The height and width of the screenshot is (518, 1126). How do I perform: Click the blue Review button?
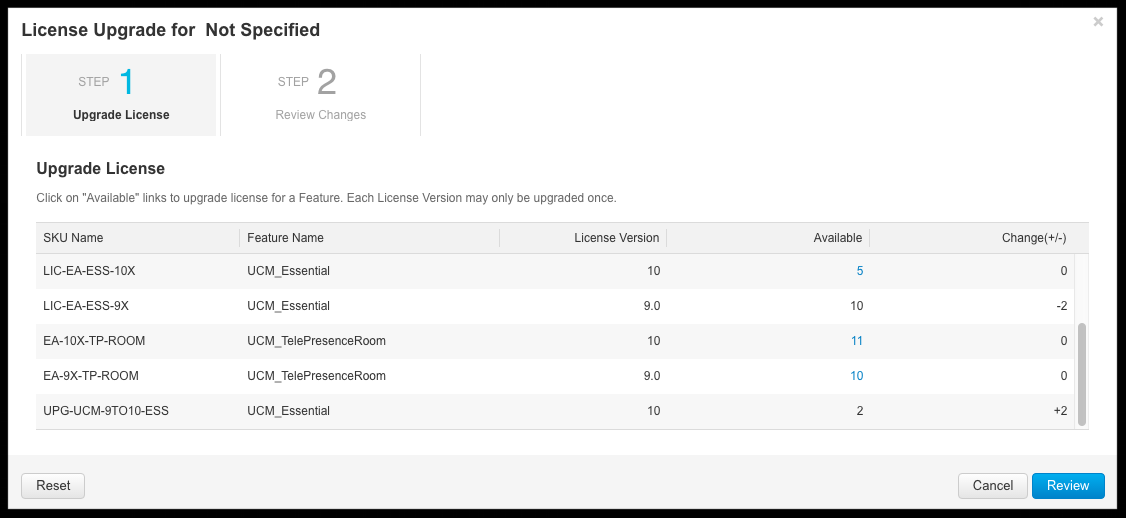click(1068, 486)
